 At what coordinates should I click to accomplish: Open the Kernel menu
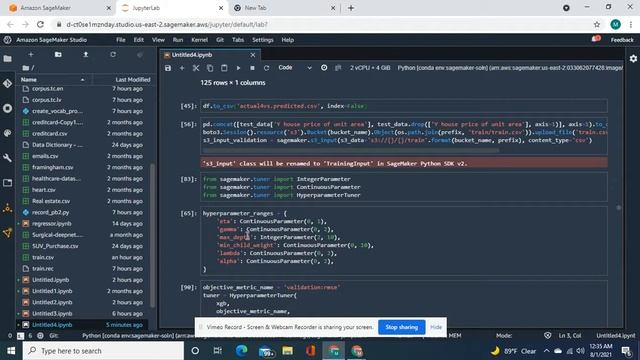(200, 40)
